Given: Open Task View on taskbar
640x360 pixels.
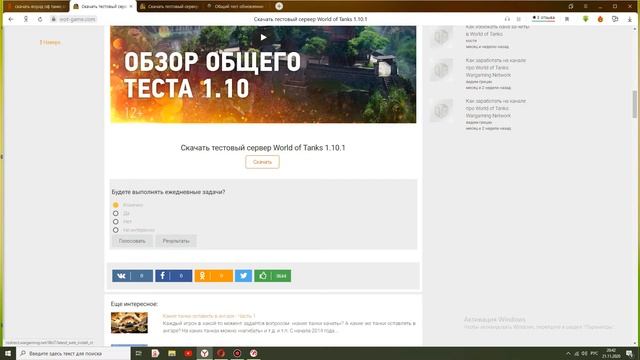Looking at the screenshot, I should [x=139, y=353].
